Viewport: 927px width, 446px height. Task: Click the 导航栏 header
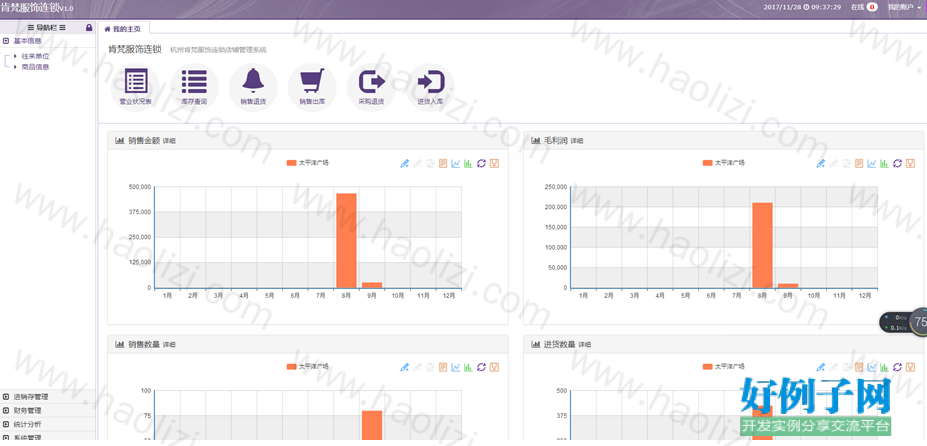[x=47, y=27]
